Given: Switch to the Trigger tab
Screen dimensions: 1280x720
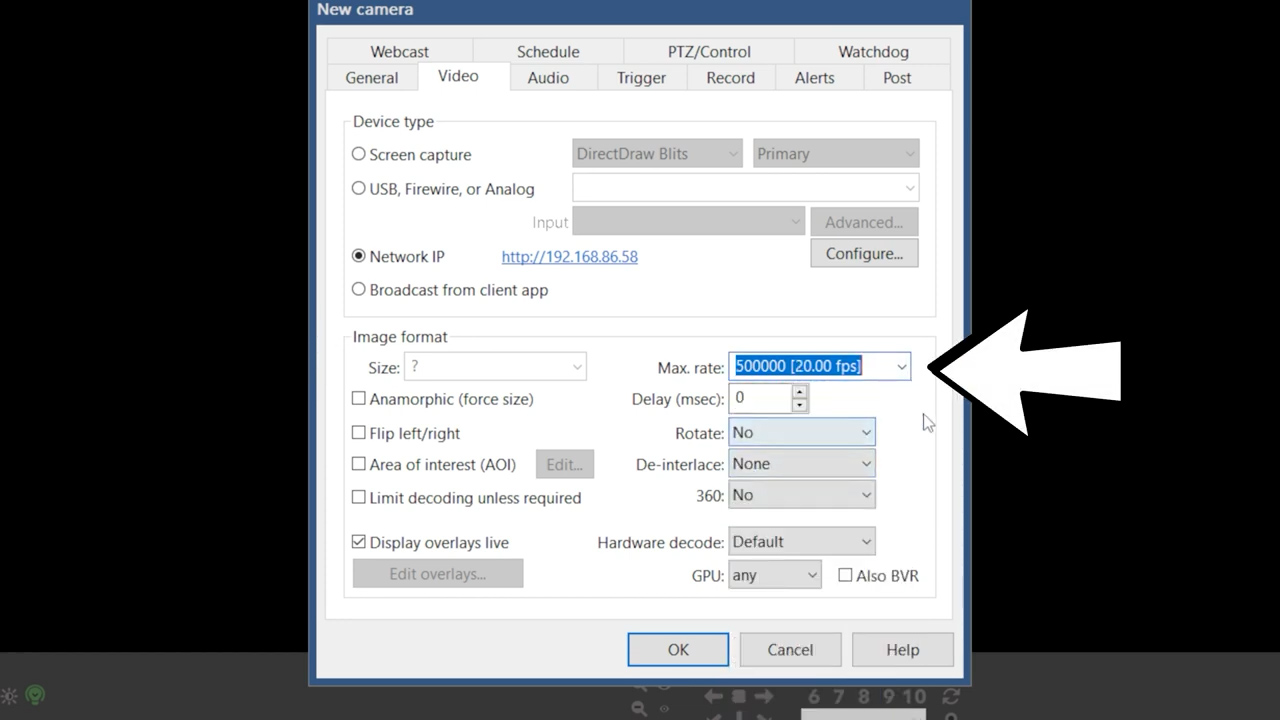Looking at the screenshot, I should tap(641, 78).
